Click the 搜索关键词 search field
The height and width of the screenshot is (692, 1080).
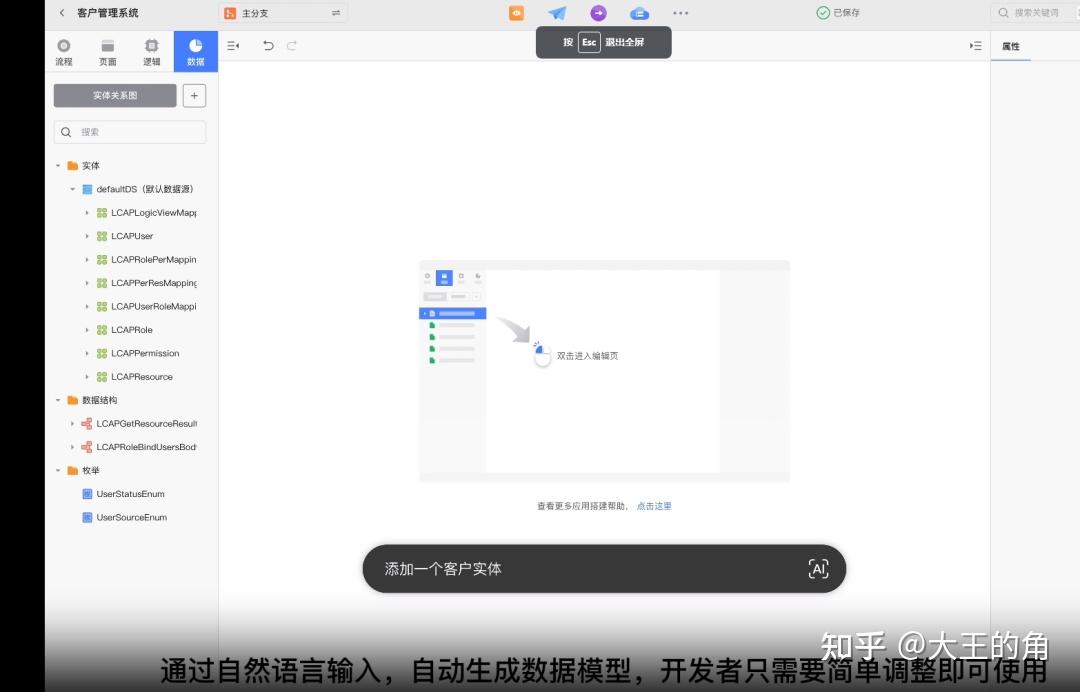pyautogui.click(x=1035, y=12)
